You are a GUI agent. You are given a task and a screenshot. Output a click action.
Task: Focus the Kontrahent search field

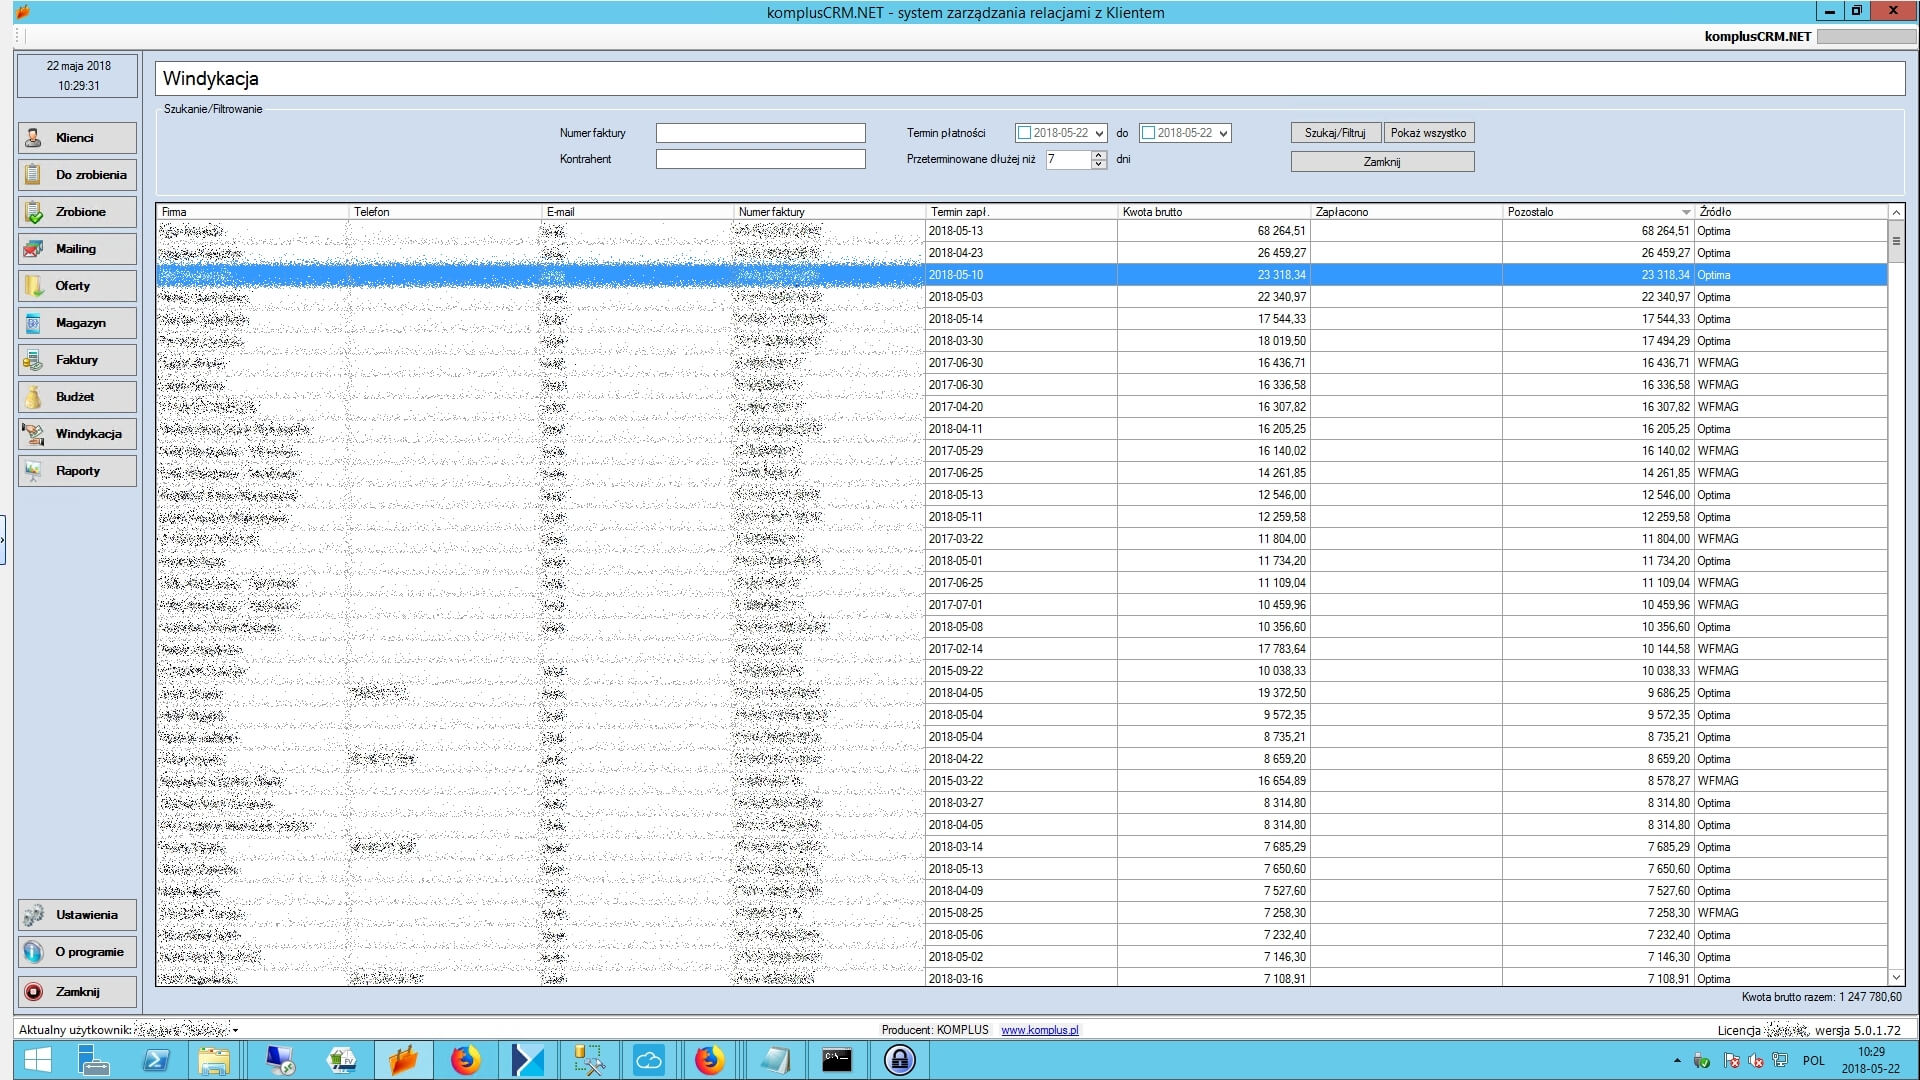point(760,159)
